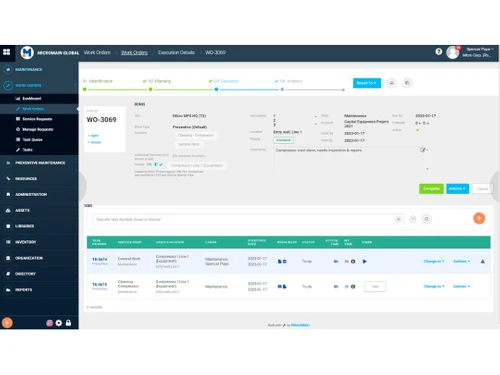Click the print icon beside Revert To
The height and width of the screenshot is (375, 500).
[x=392, y=83]
